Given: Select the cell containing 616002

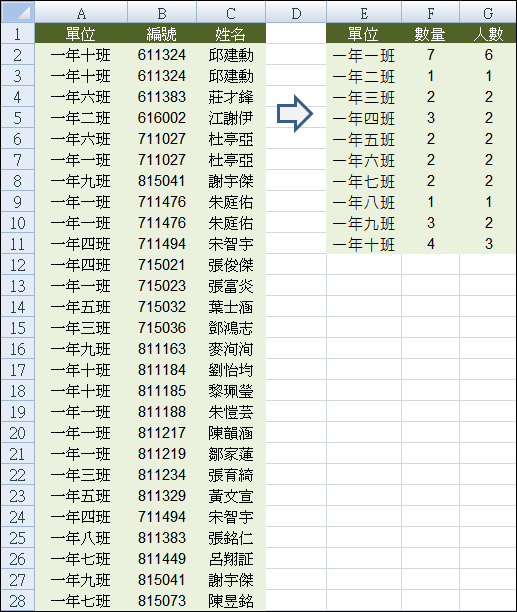Looking at the screenshot, I should click(162, 118).
